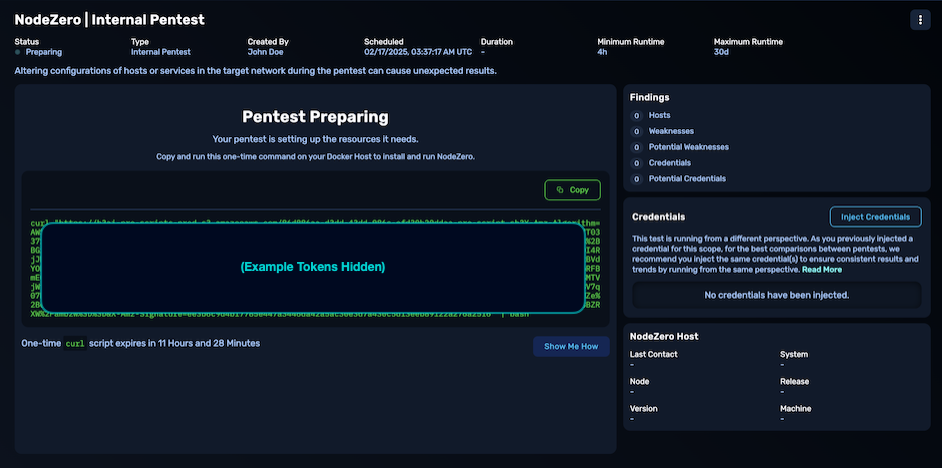Click the System field label
The width and height of the screenshot is (942, 468).
[794, 354]
